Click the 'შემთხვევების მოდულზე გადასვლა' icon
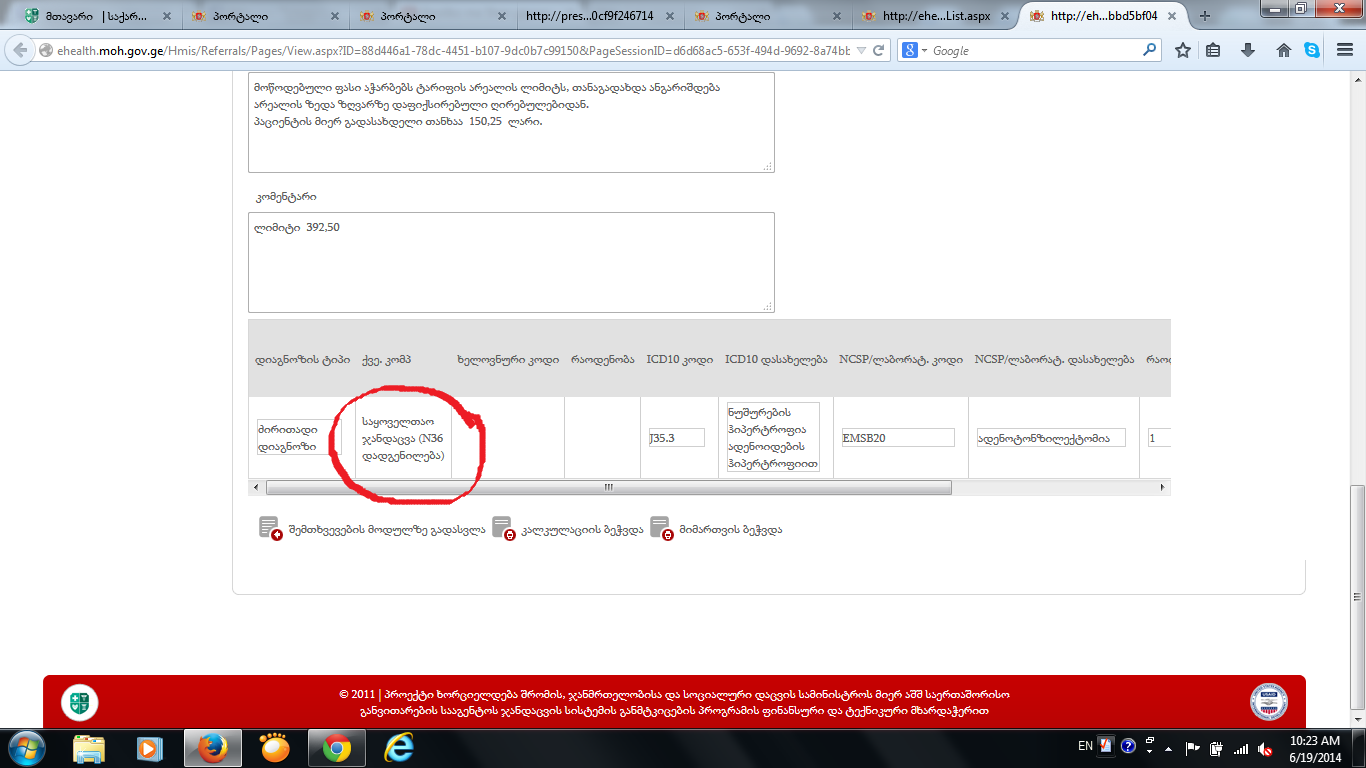Image resolution: width=1366 pixels, height=768 pixels. pos(270,529)
